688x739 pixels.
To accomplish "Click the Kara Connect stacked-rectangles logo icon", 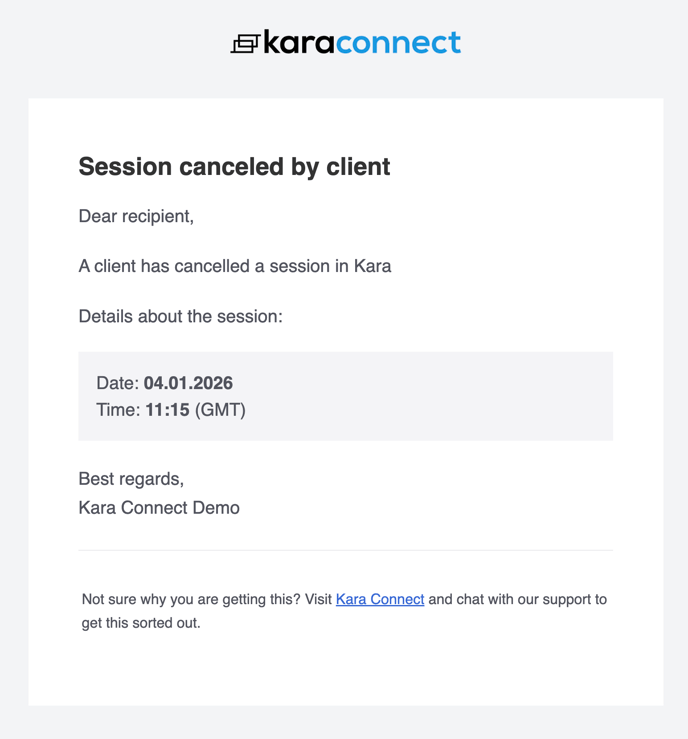I will pyautogui.click(x=245, y=43).
